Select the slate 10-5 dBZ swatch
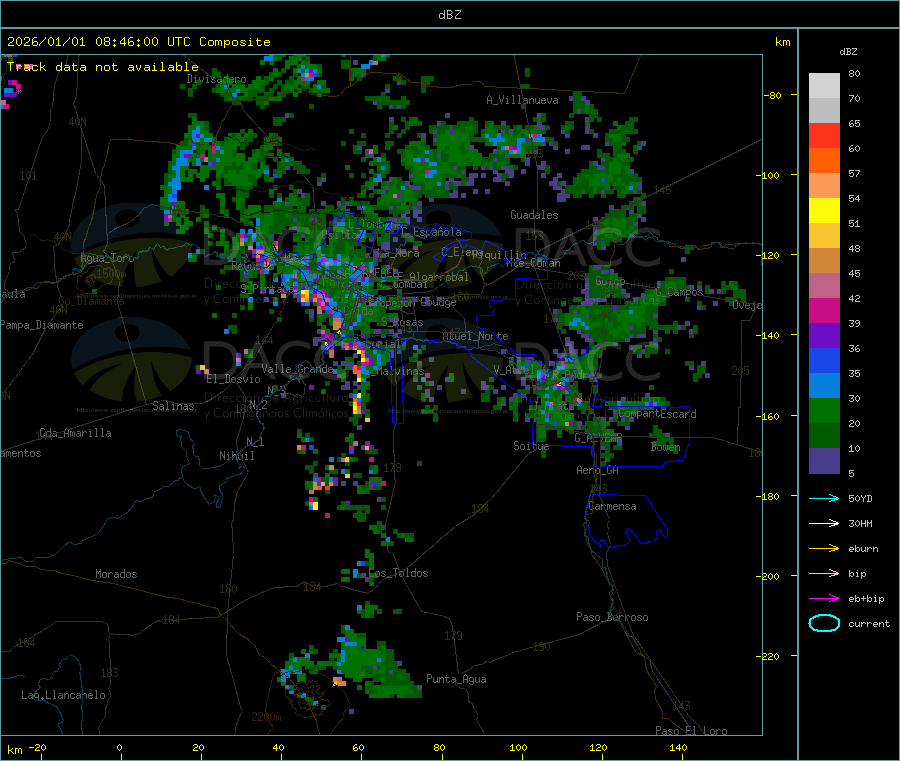The width and height of the screenshot is (900, 761). click(824, 461)
